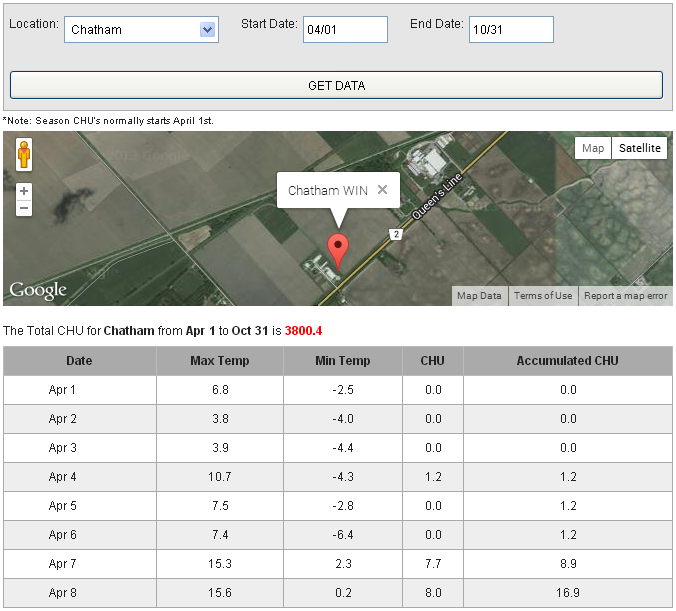The height and width of the screenshot is (611, 676).
Task: Click the Chatham WIN label in info window
Action: tap(328, 190)
